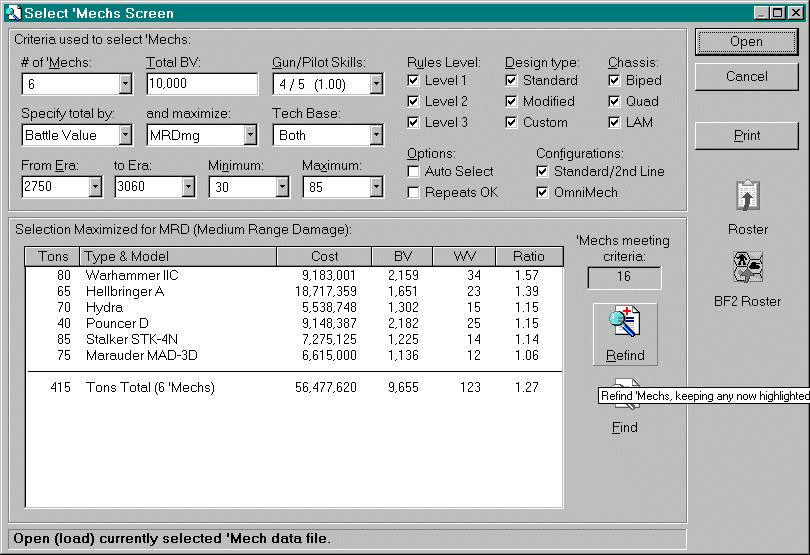
Task: Uncheck the Standard/2nd Line configuration
Action: click(542, 172)
